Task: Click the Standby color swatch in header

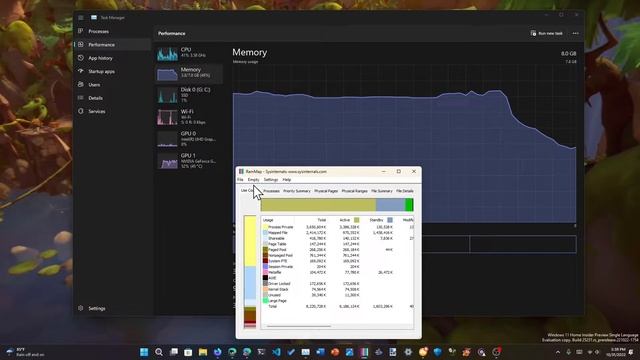Action: click(x=390, y=220)
